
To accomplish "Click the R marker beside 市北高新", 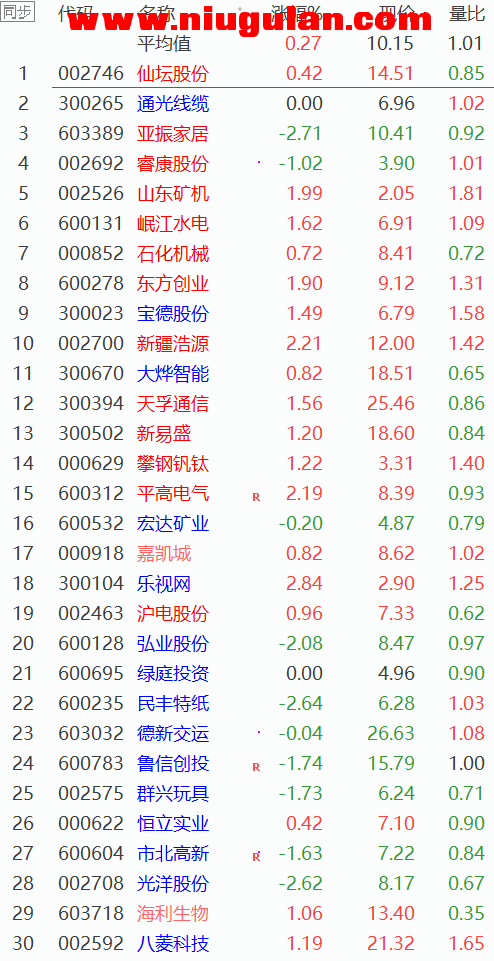I will 256,857.
